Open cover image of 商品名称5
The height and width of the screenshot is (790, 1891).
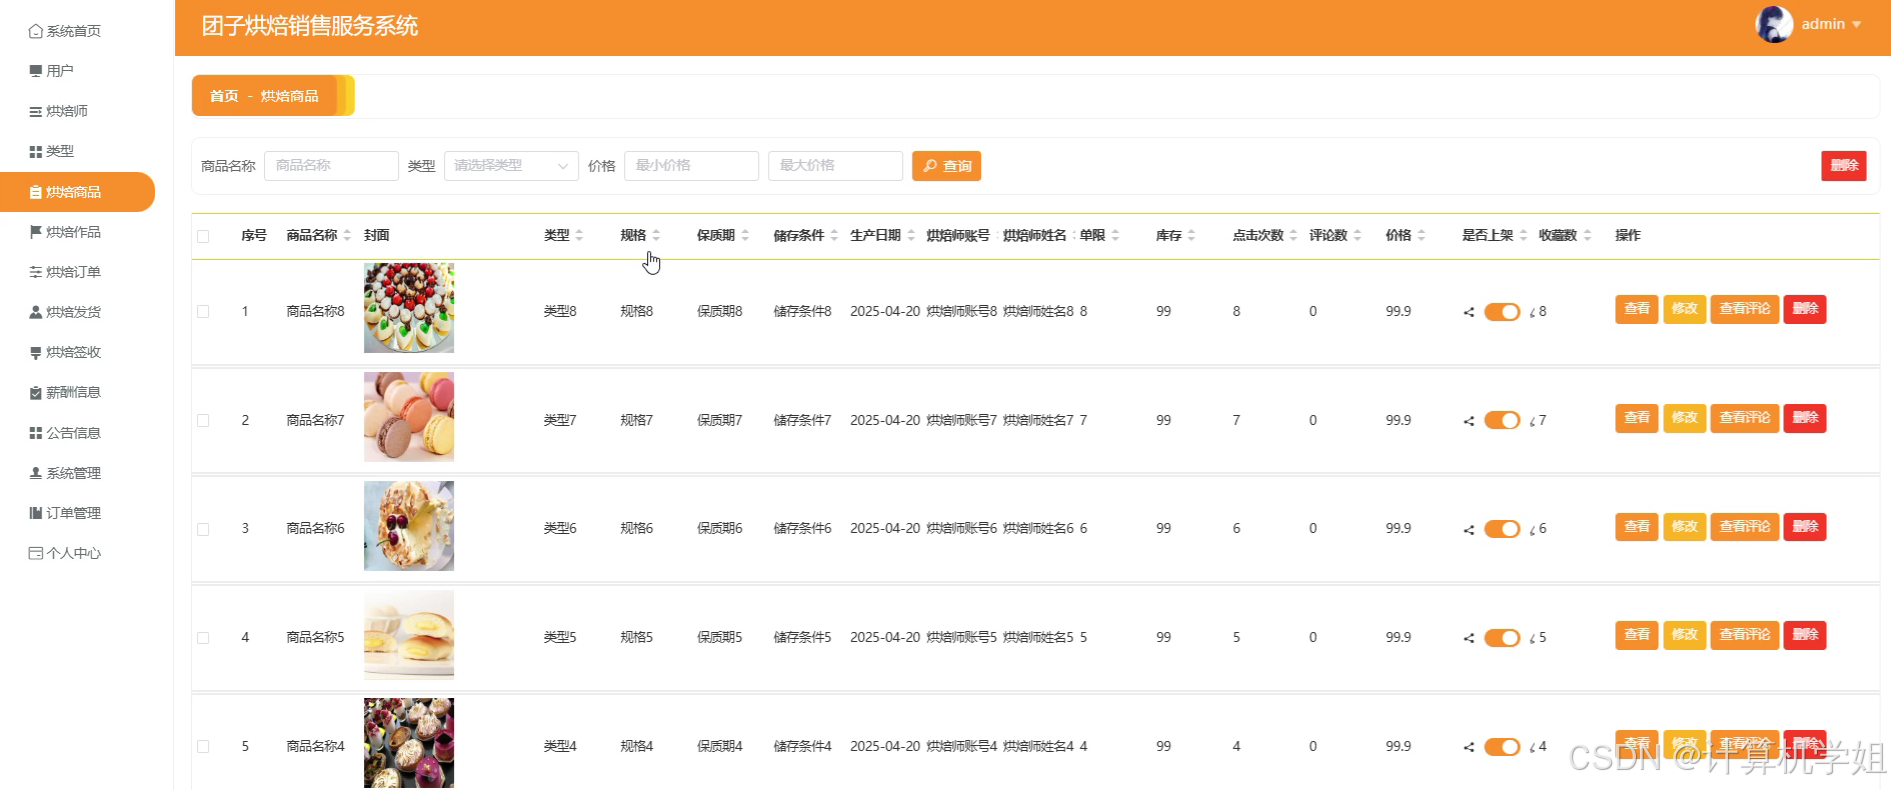coord(409,635)
